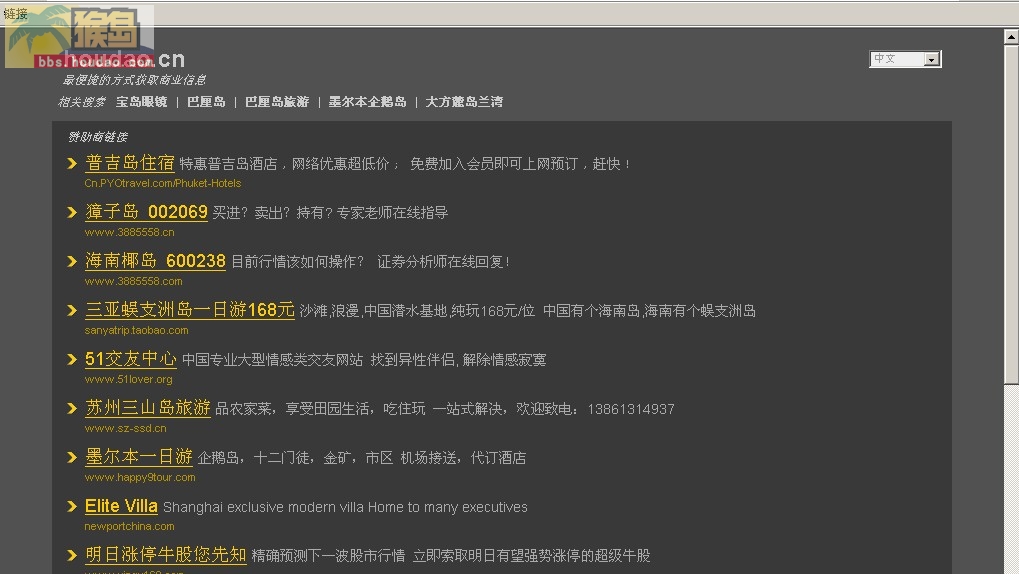Click the 链接 toolbar label
This screenshot has width=1019, height=574.
[x=15, y=13]
